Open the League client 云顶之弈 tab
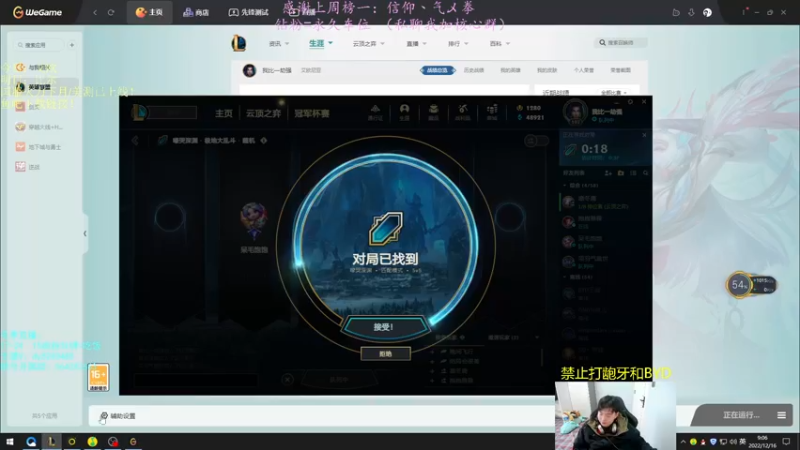The height and width of the screenshot is (450, 800). [263, 113]
